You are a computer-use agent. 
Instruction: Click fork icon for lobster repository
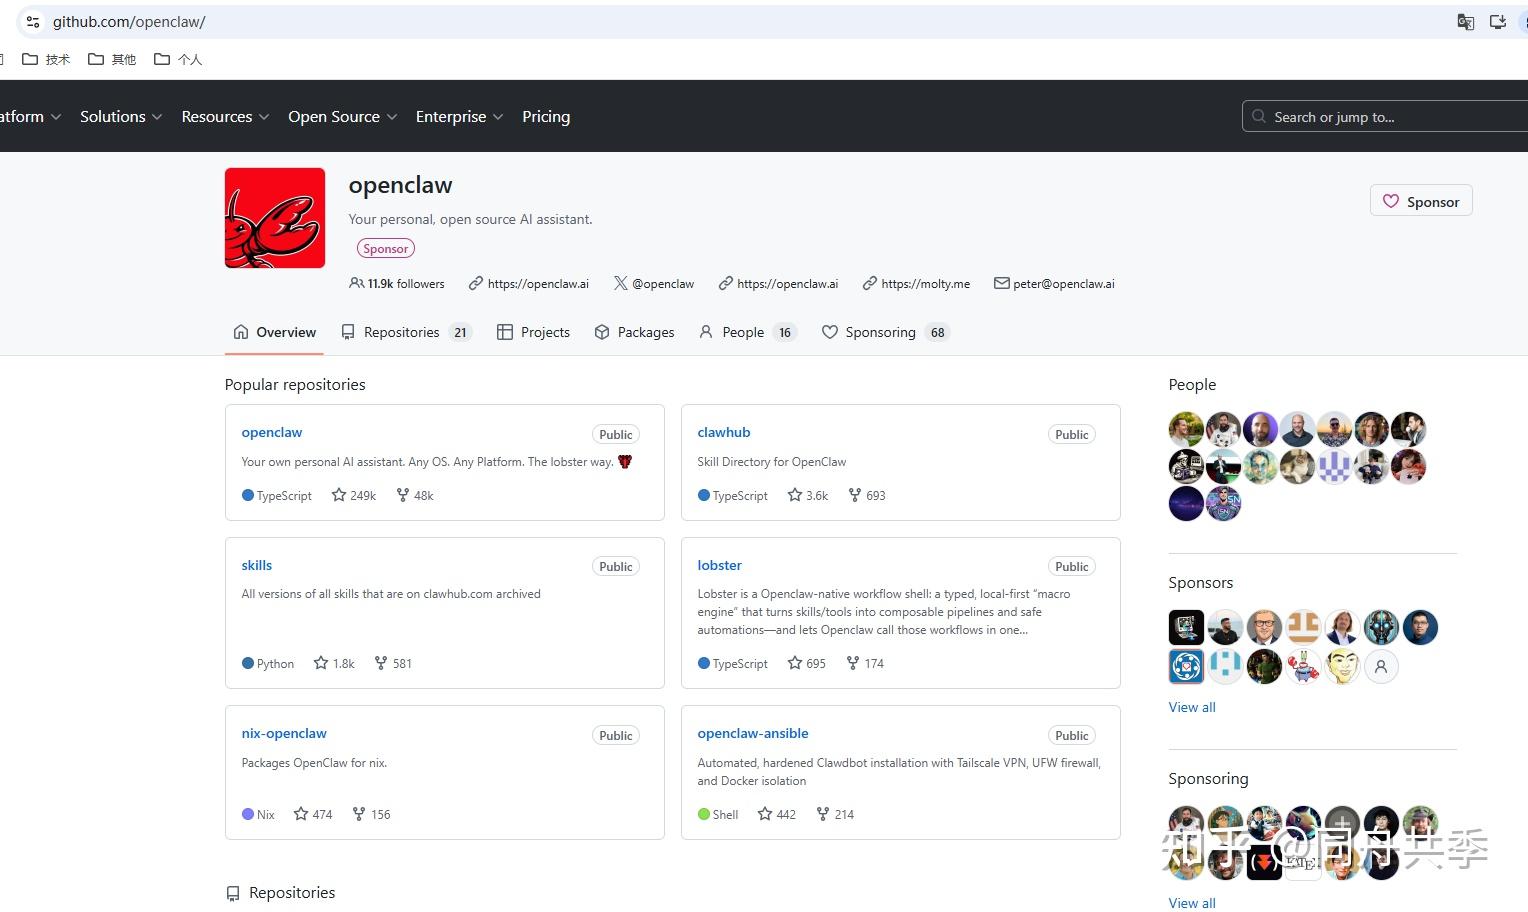pos(853,663)
